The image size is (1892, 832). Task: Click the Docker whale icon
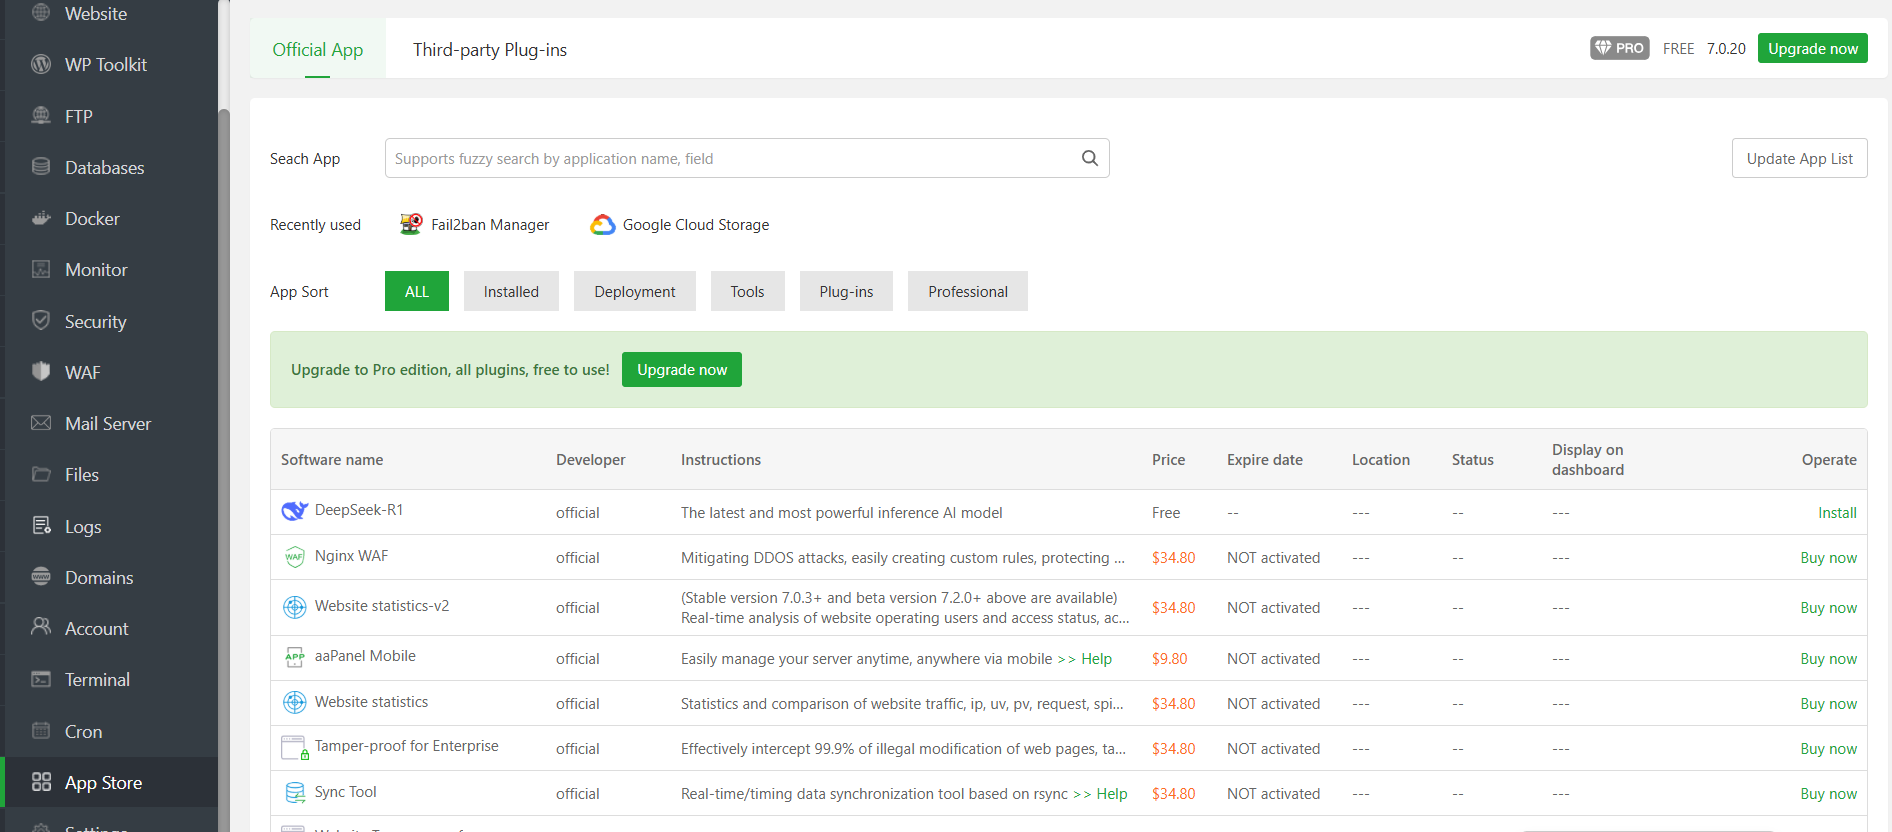[41, 218]
